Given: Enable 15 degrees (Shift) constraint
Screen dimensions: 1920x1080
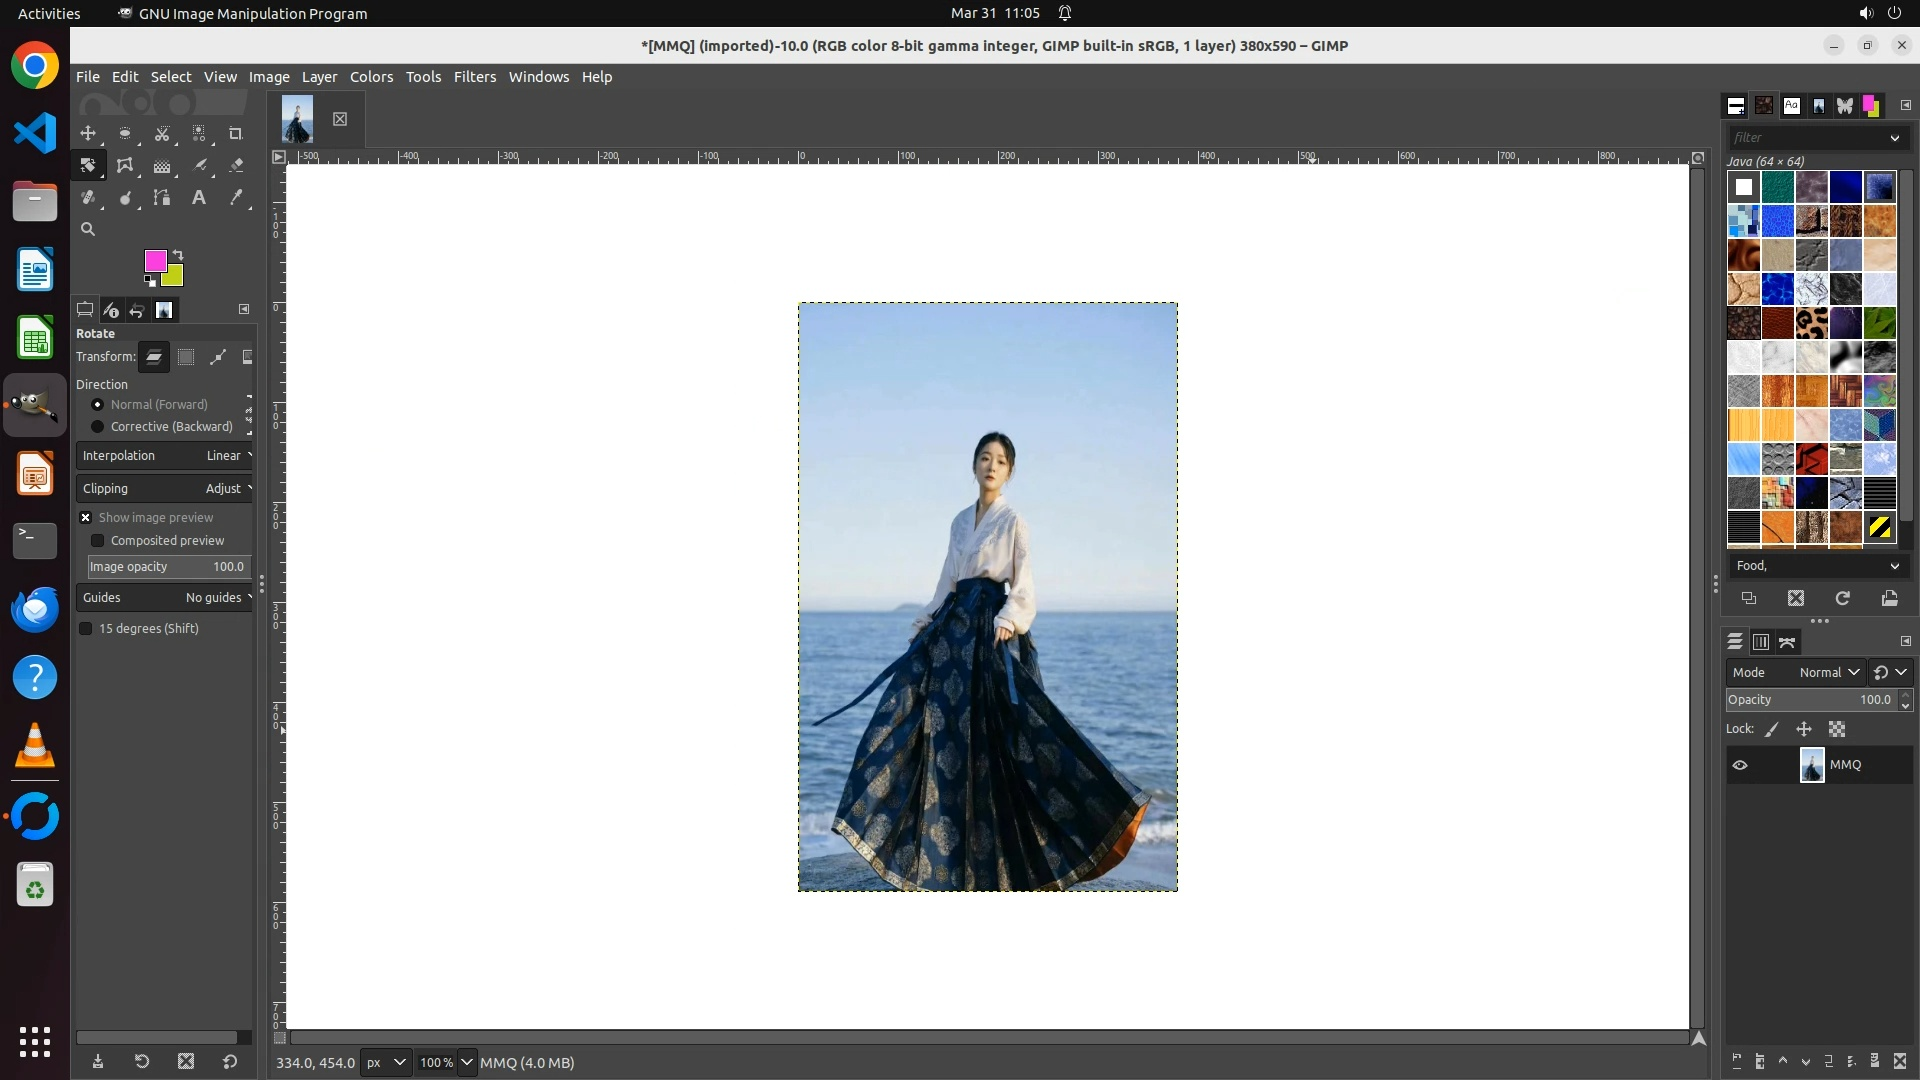Looking at the screenshot, I should point(86,629).
